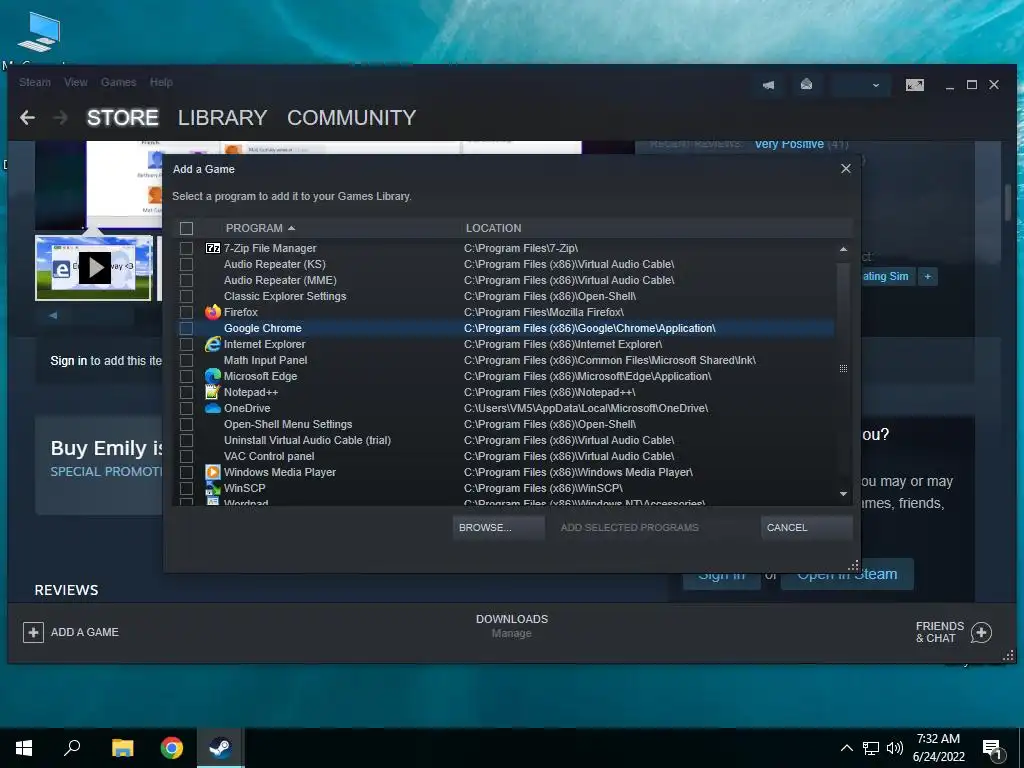The height and width of the screenshot is (768, 1024).
Task: Click the plus button beside the Sim tag
Action: click(927, 276)
